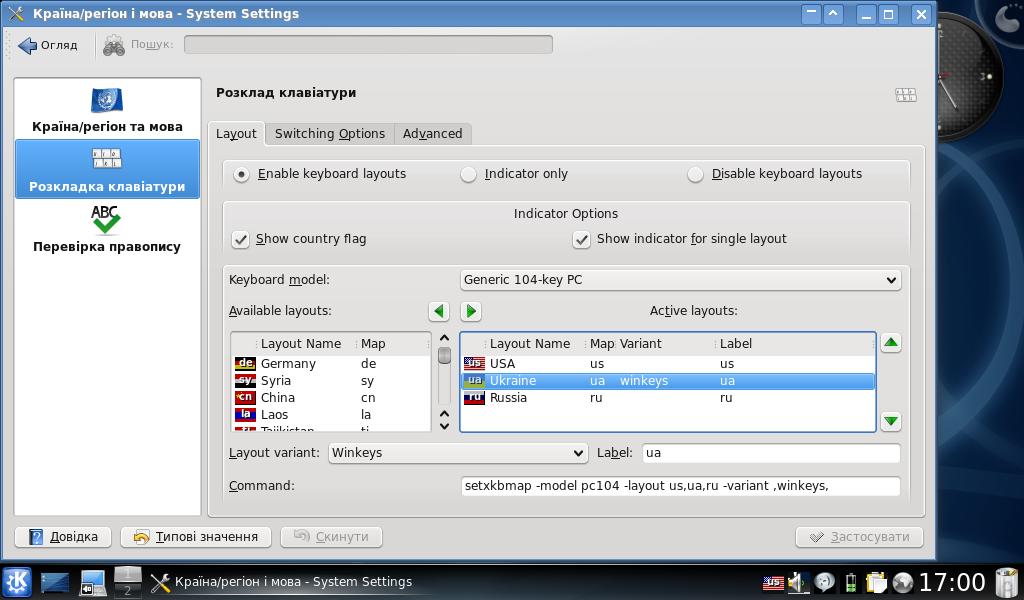
Task: Select the Russia layout row
Action: [x=667, y=398]
